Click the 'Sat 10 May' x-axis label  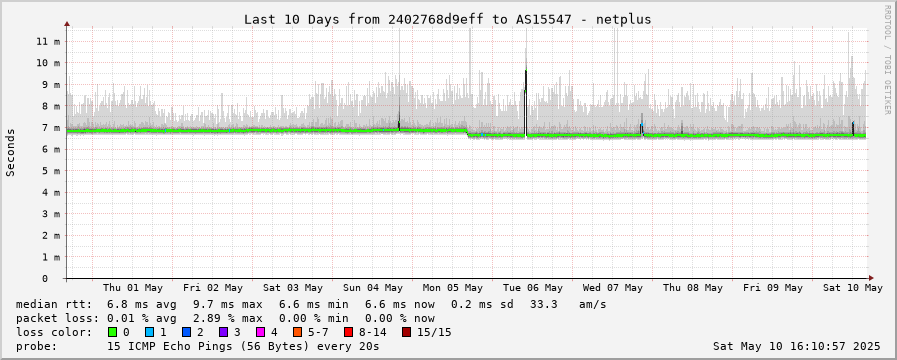pos(853,288)
